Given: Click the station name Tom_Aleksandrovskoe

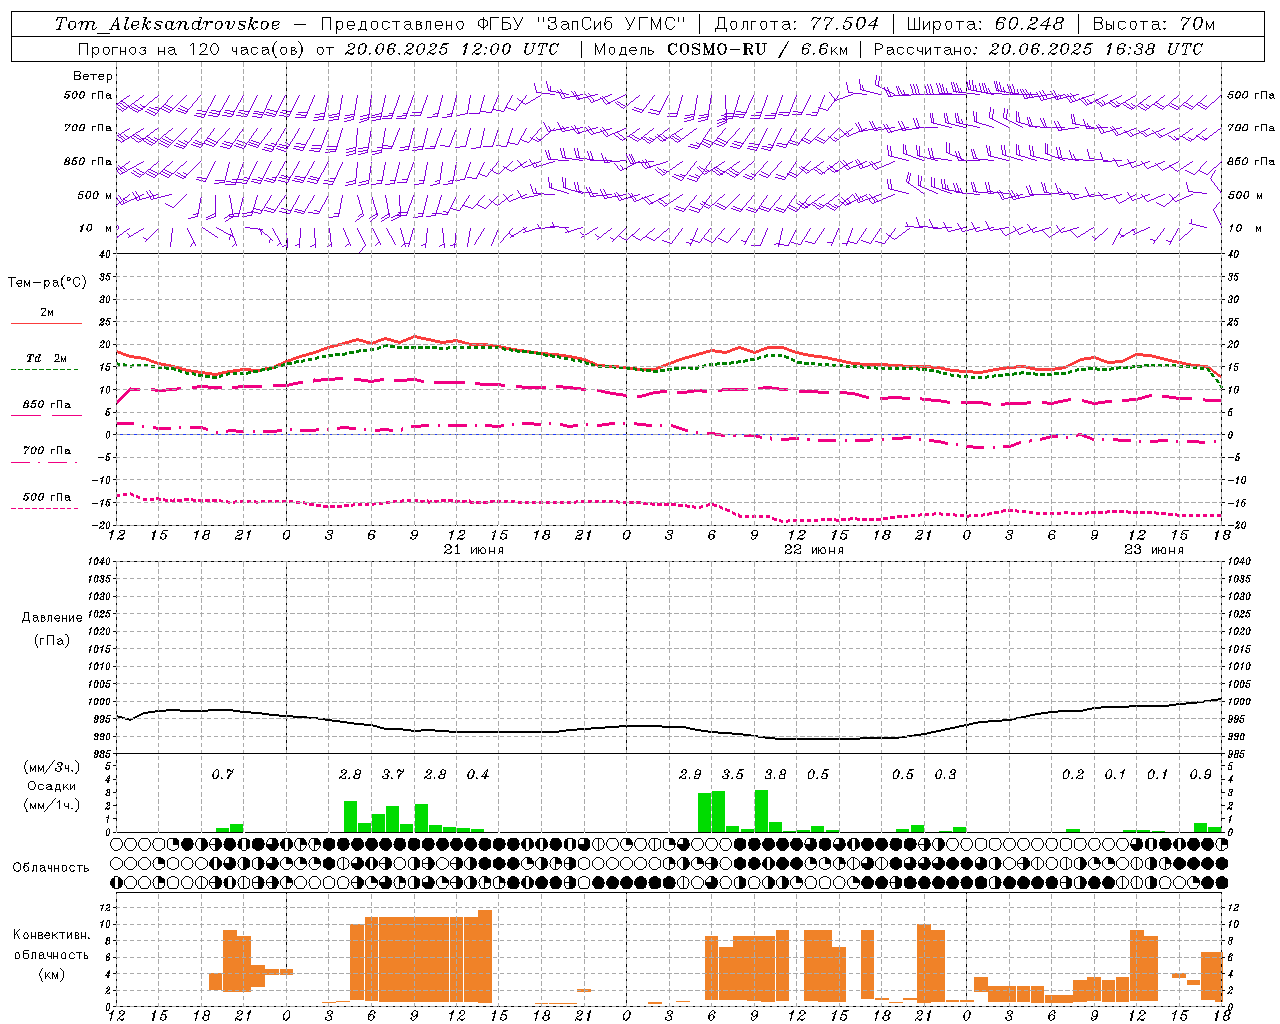Looking at the screenshot, I should pyautogui.click(x=167, y=24).
